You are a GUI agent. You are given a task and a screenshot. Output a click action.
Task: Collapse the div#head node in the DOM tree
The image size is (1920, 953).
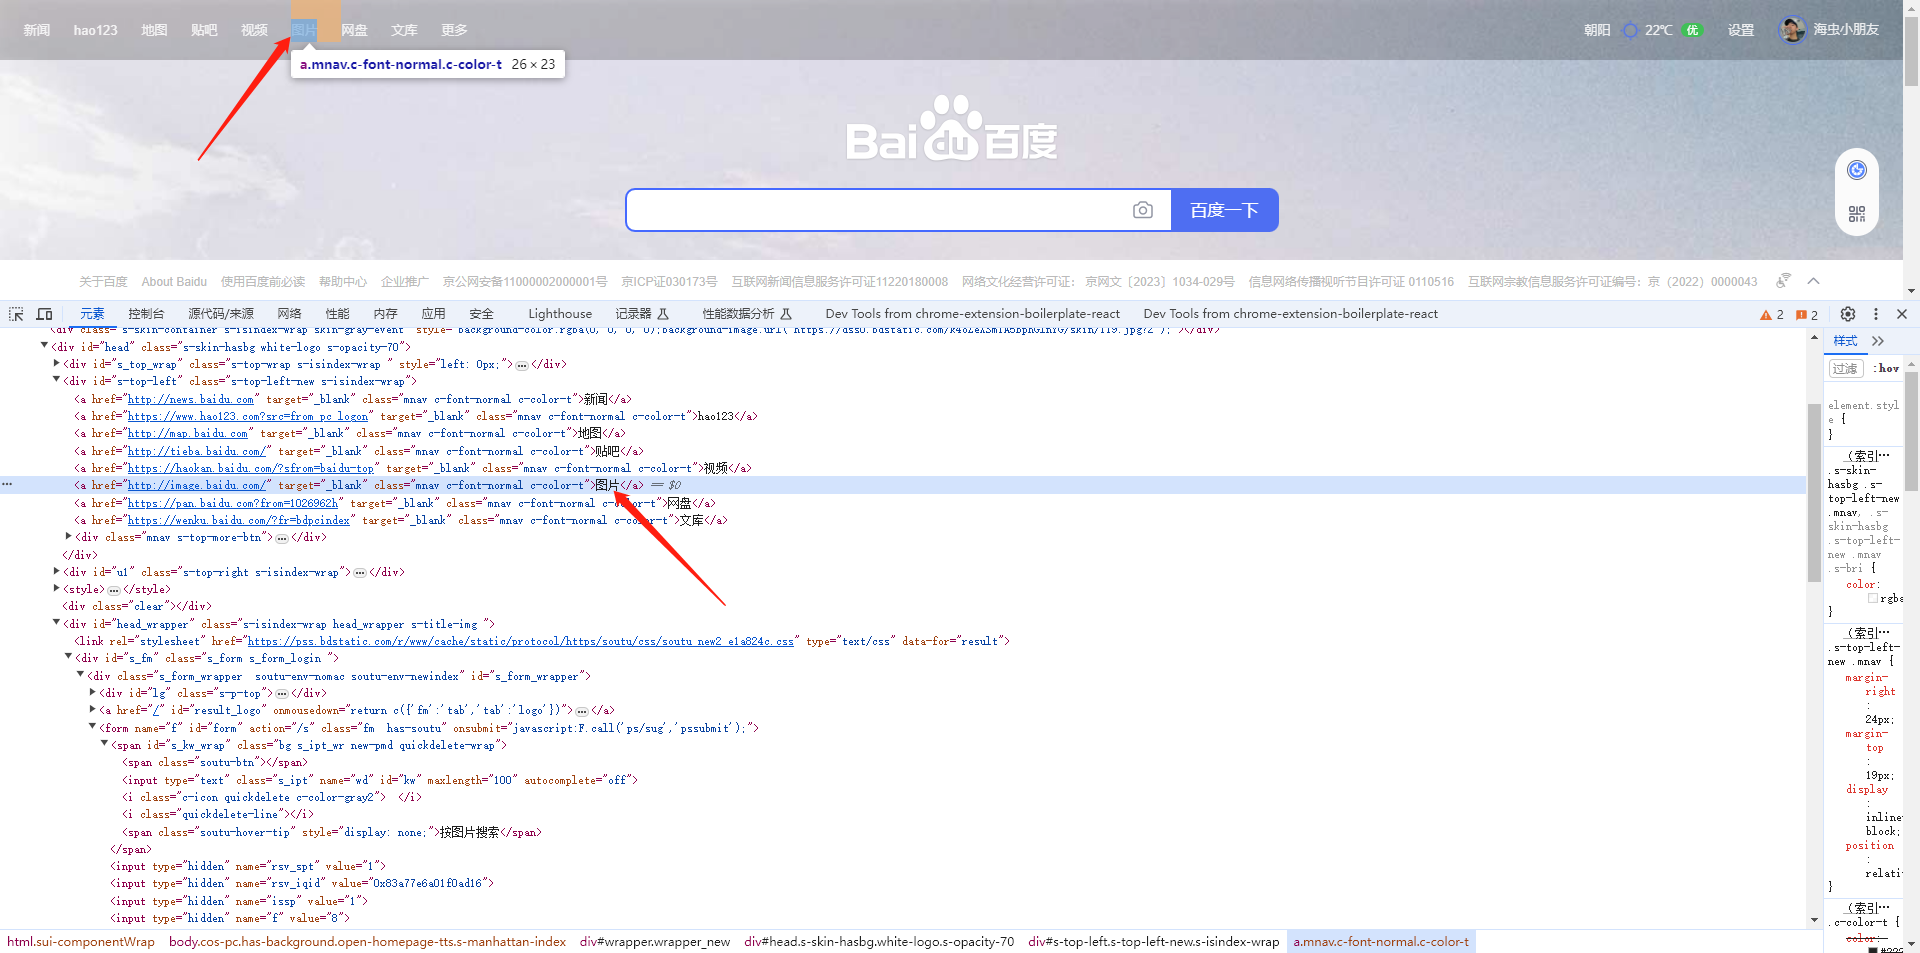click(x=44, y=346)
